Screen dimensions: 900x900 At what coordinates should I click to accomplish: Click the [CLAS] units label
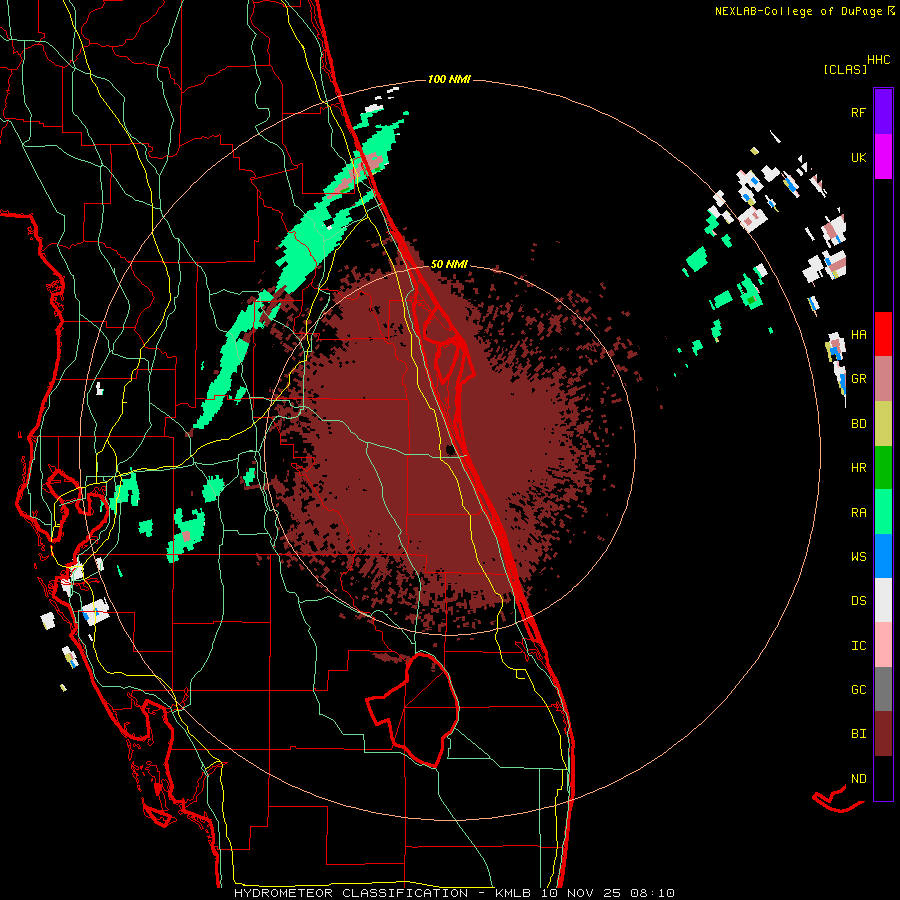click(845, 69)
